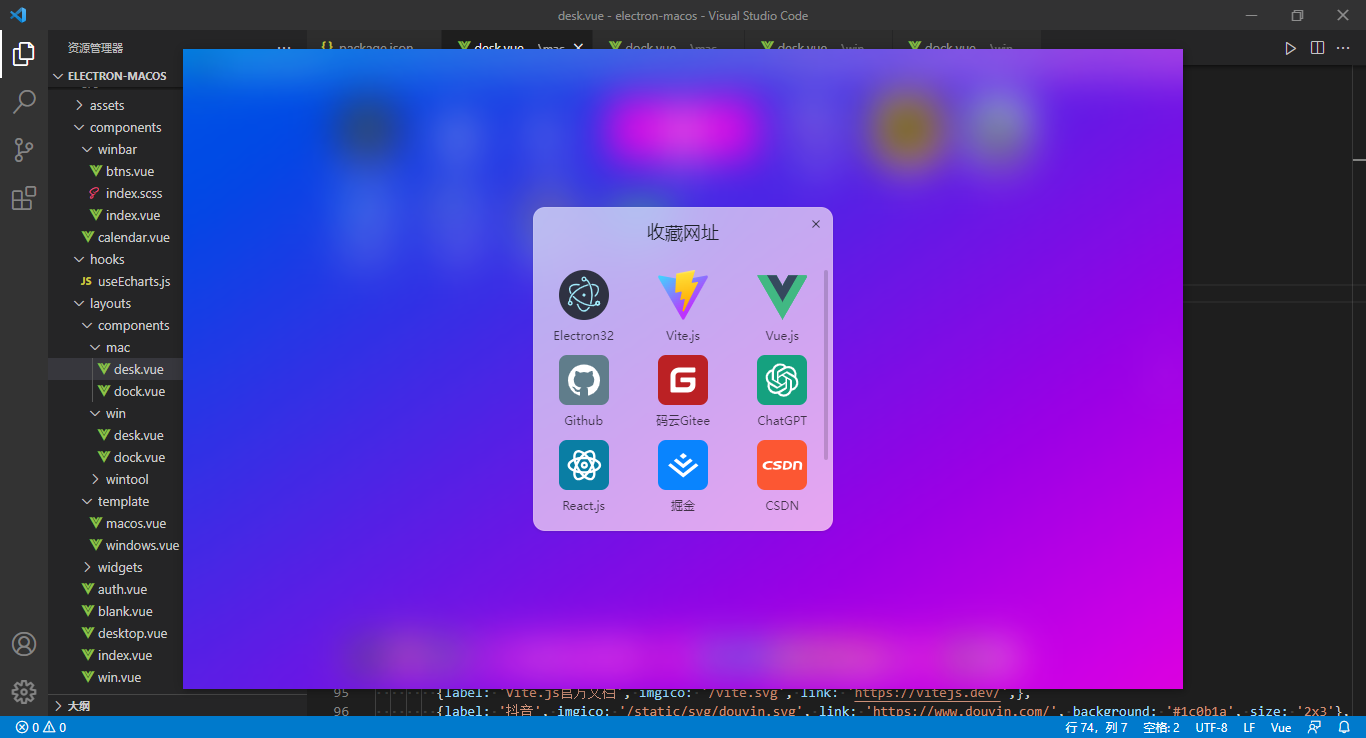The height and width of the screenshot is (738, 1366).
Task: Expand the widgets folder
Action: click(x=119, y=567)
